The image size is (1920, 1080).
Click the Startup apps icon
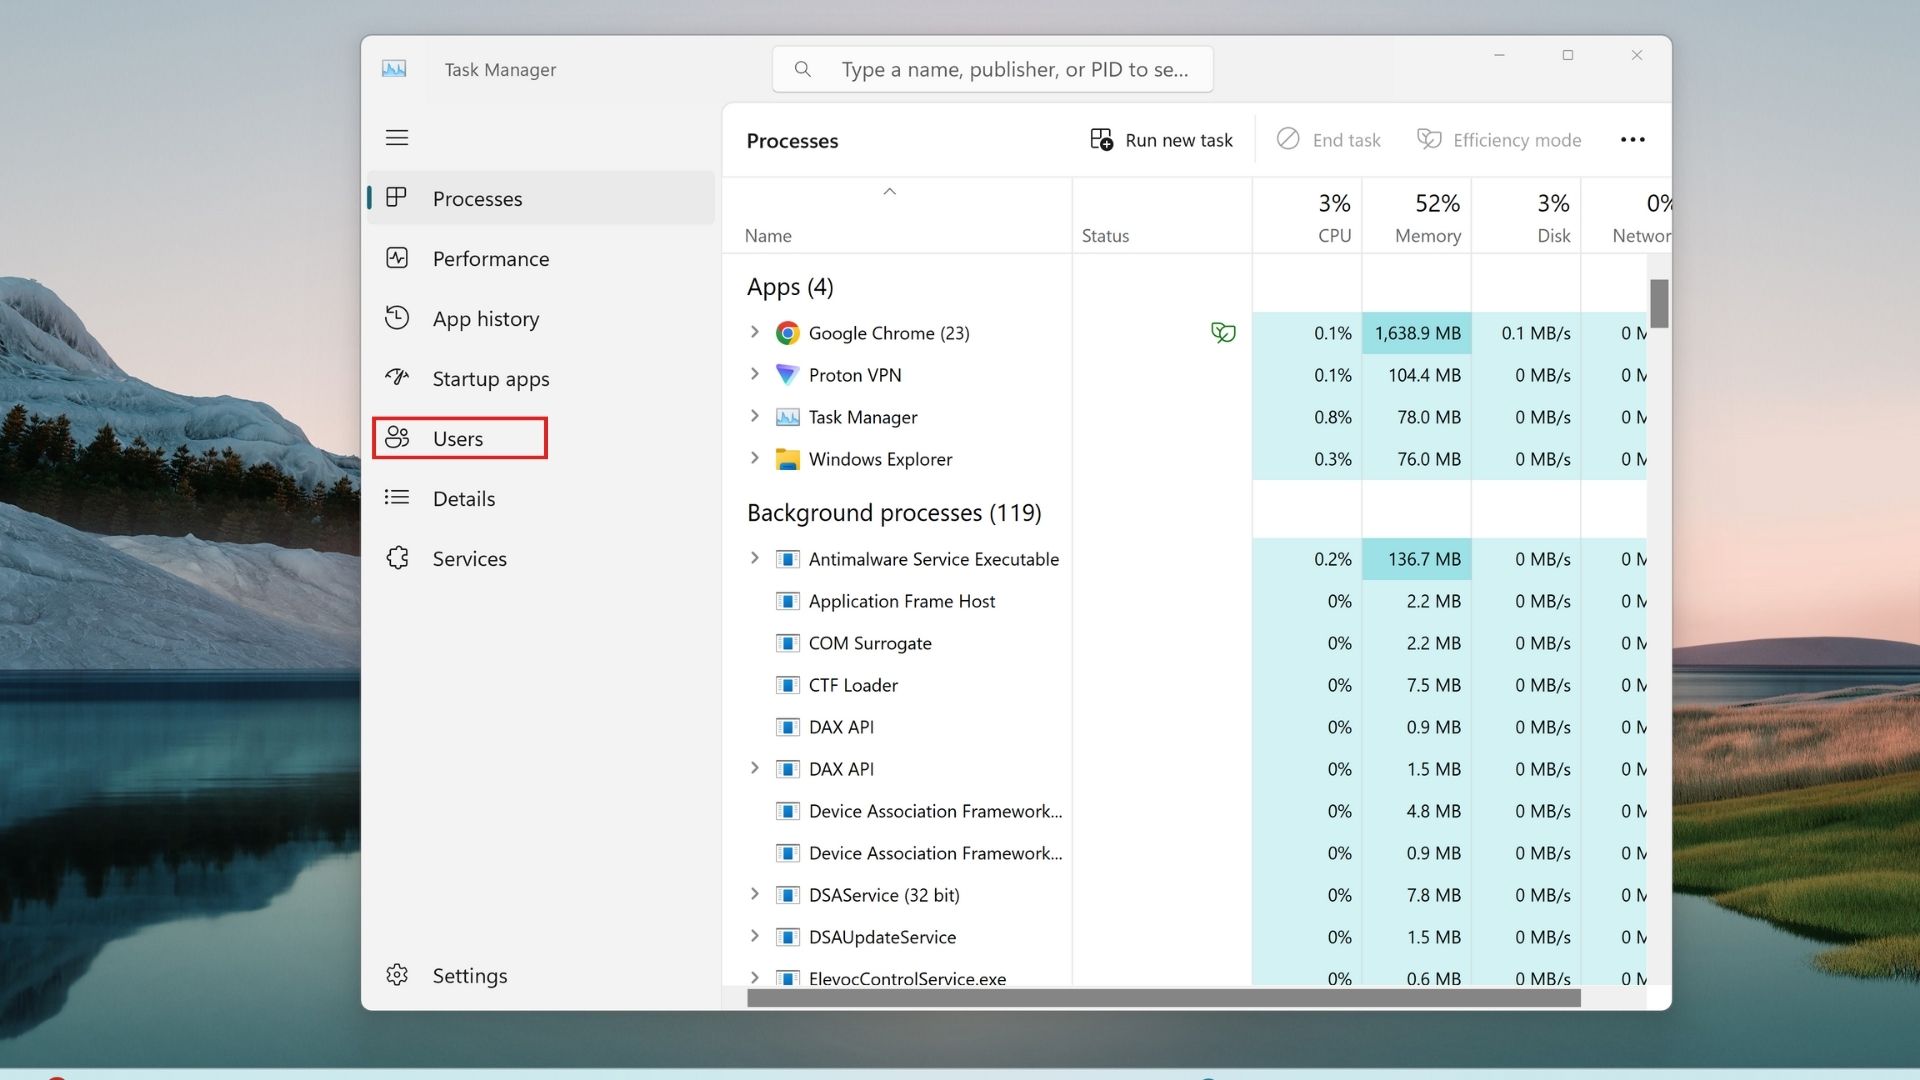[x=396, y=378]
